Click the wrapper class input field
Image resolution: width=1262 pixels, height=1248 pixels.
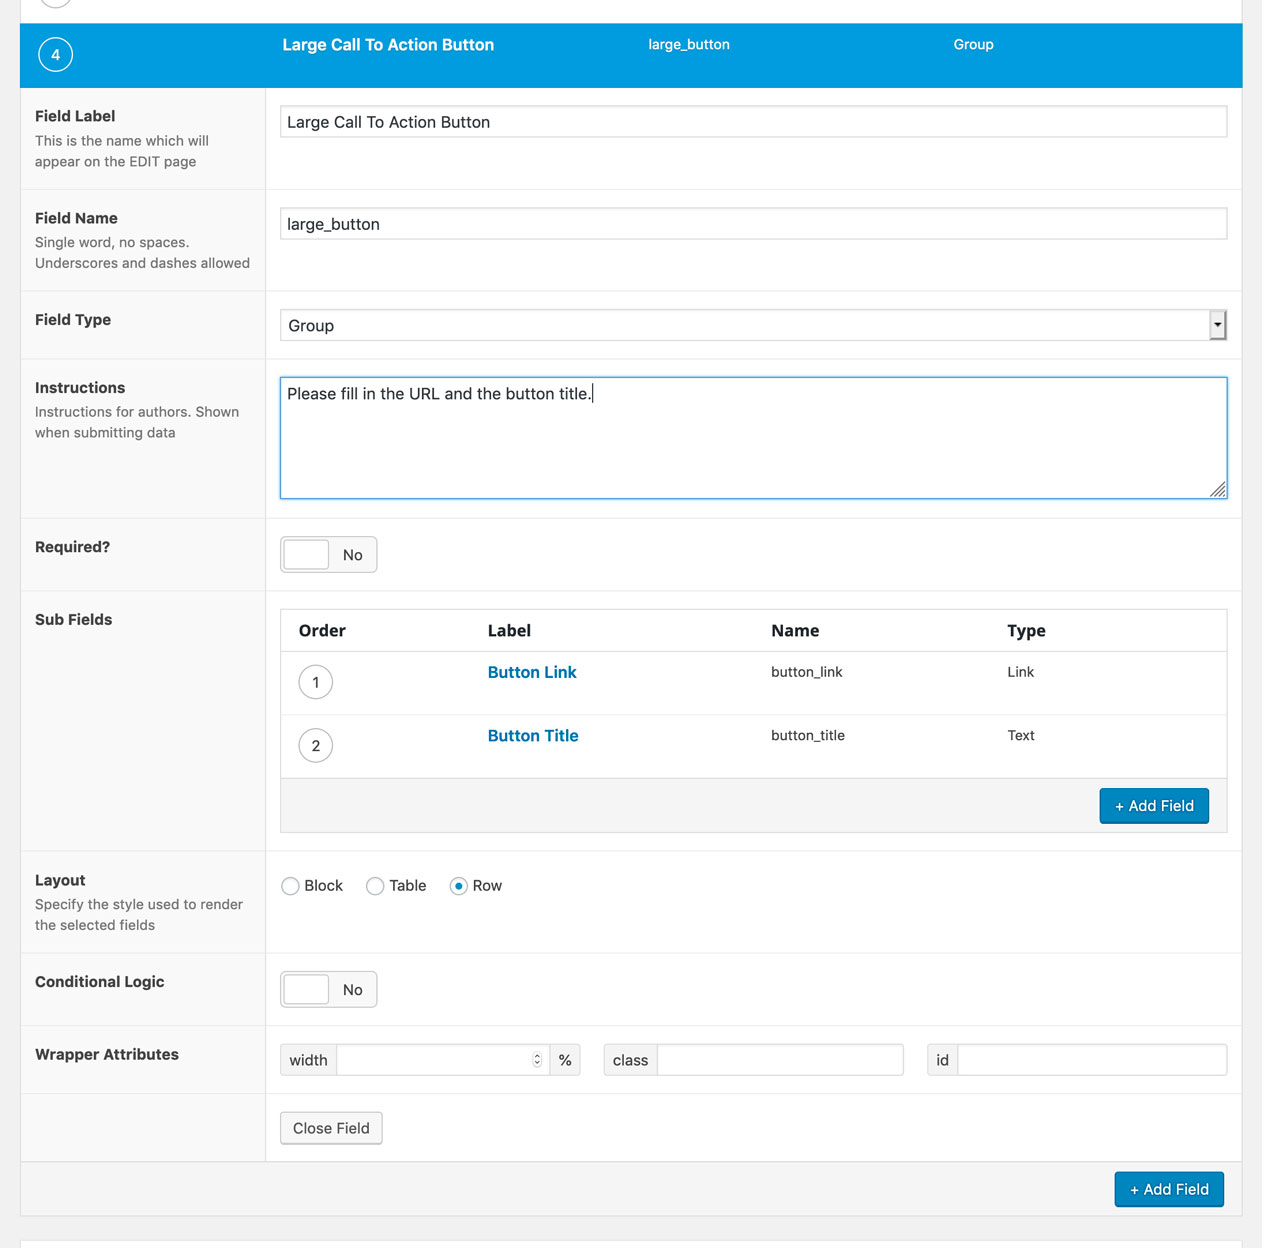(780, 1060)
